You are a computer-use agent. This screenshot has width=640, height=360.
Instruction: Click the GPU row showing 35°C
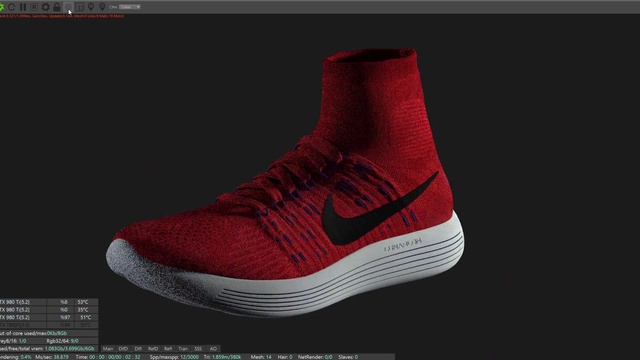tap(49, 310)
